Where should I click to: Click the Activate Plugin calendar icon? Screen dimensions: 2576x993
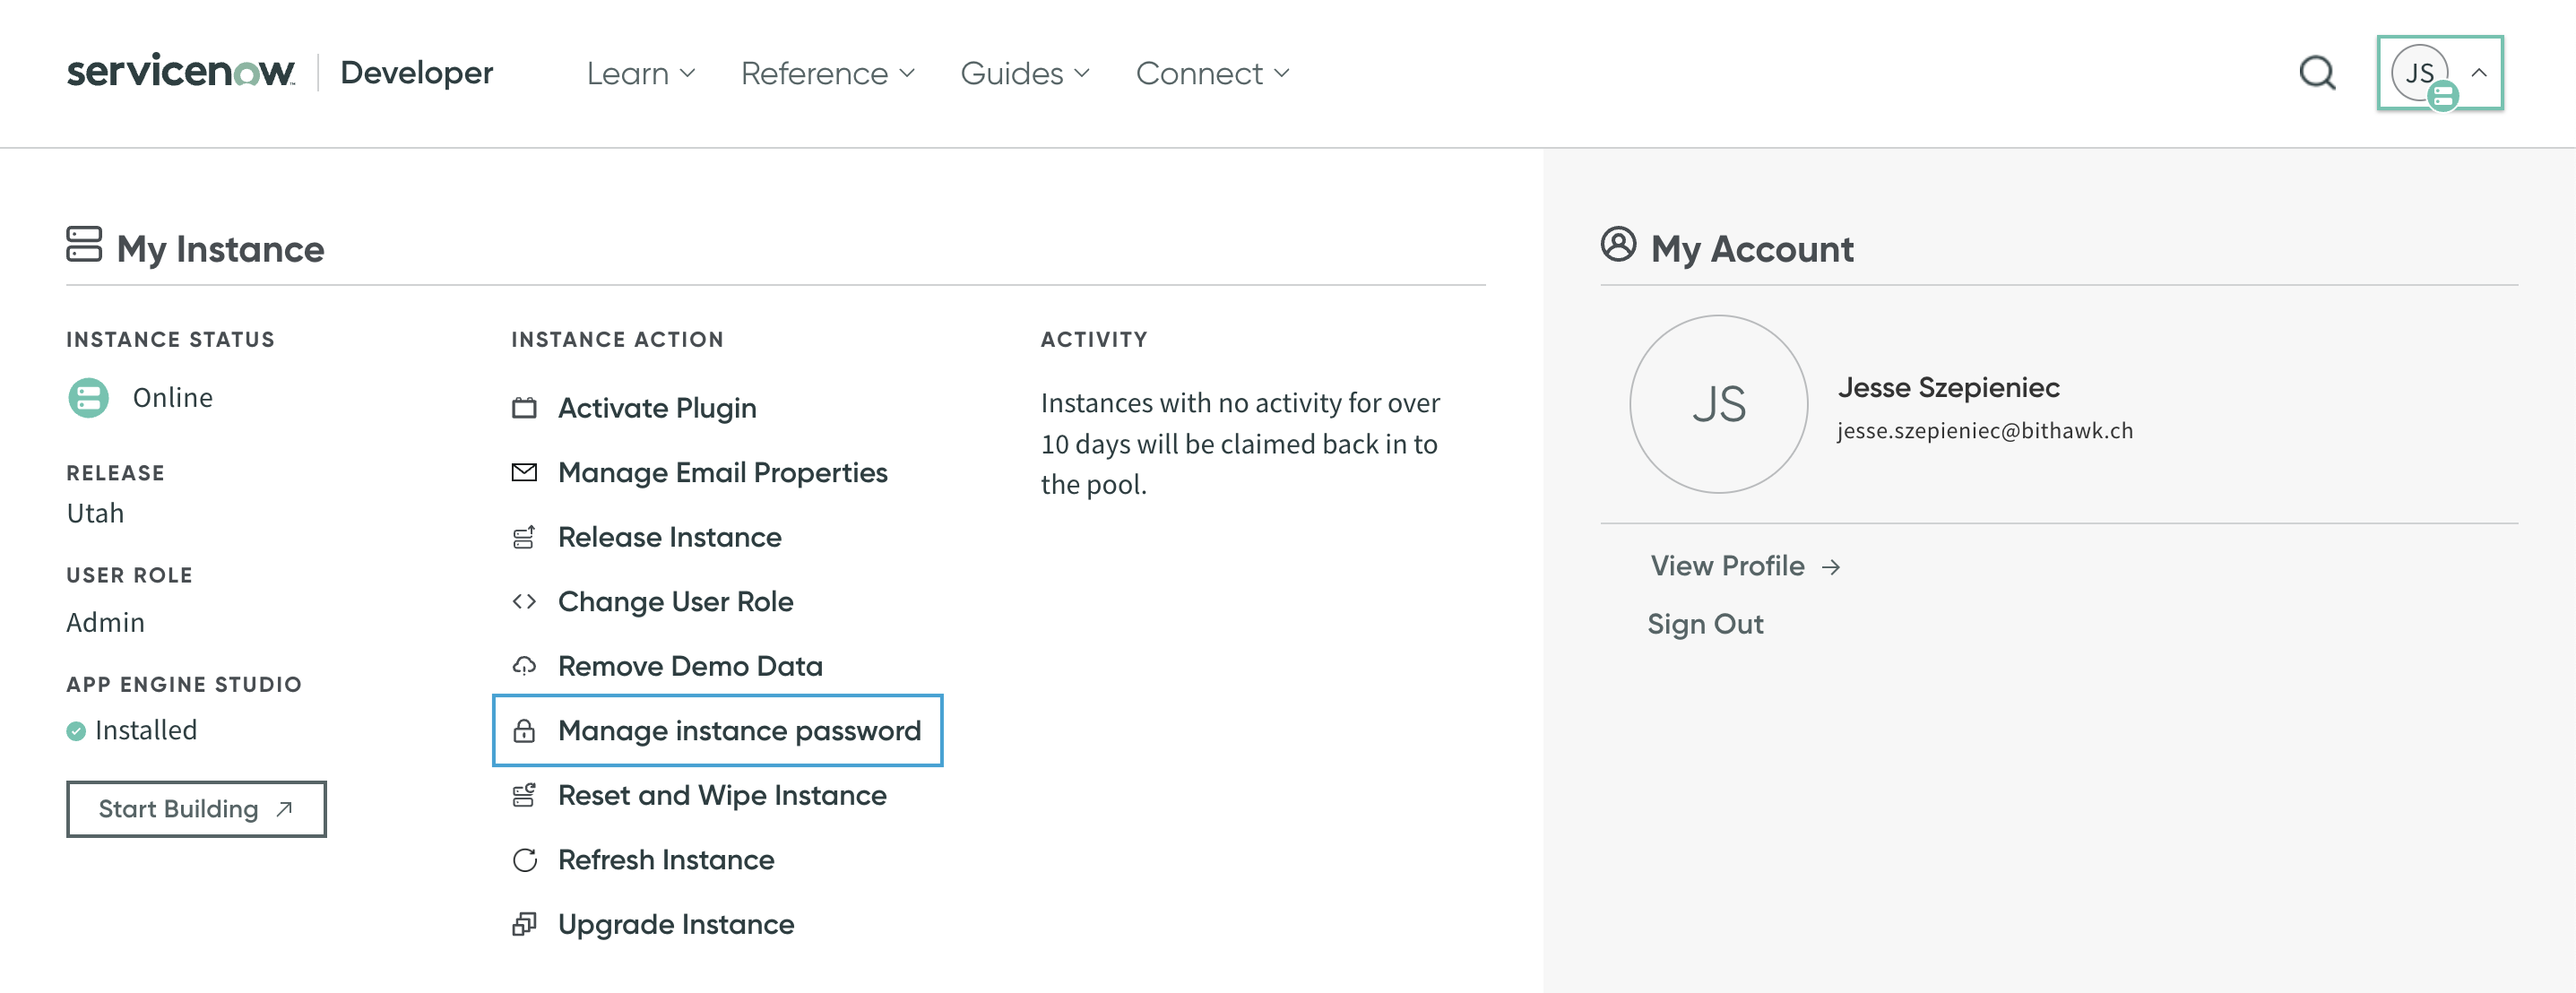[x=524, y=408]
